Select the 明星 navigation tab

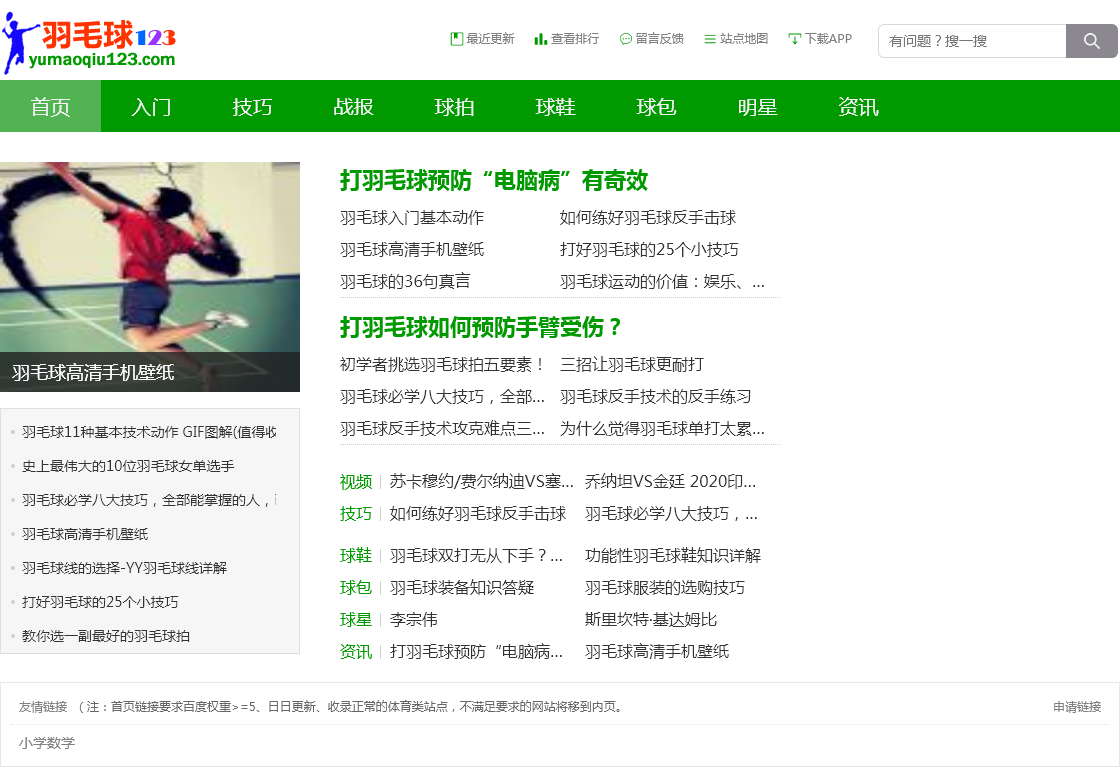[x=758, y=106]
